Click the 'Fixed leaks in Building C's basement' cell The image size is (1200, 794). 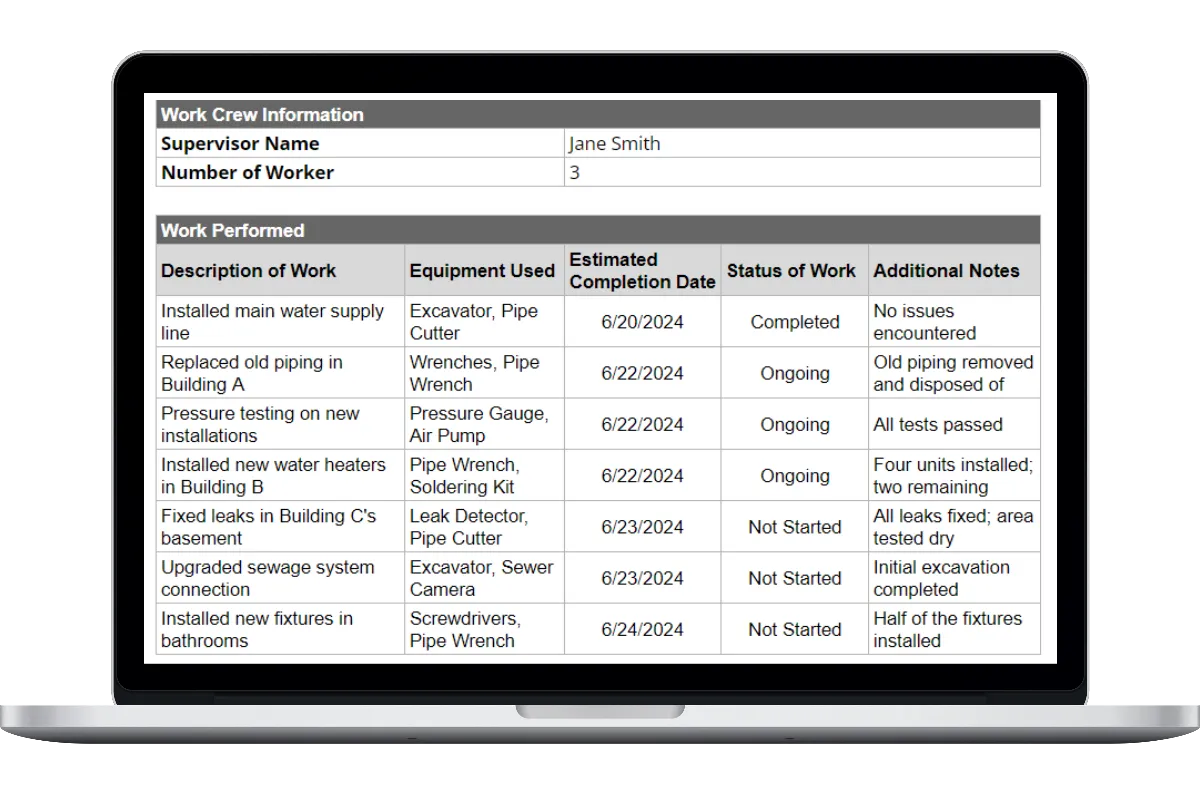[x=268, y=527]
